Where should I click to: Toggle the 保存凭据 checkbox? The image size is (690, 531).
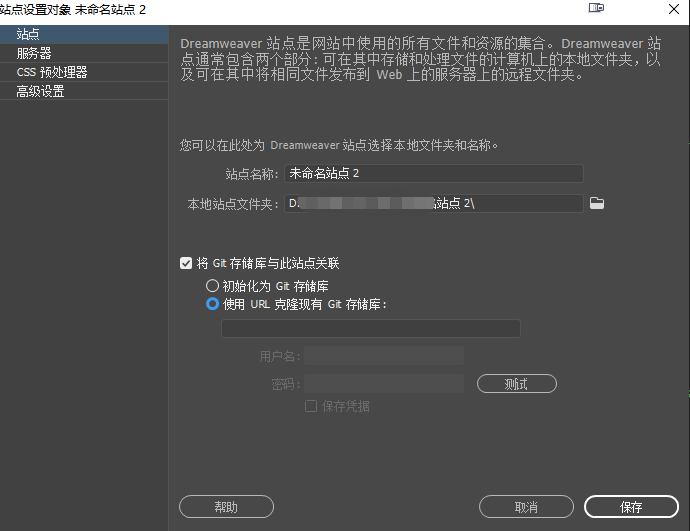click(x=311, y=406)
